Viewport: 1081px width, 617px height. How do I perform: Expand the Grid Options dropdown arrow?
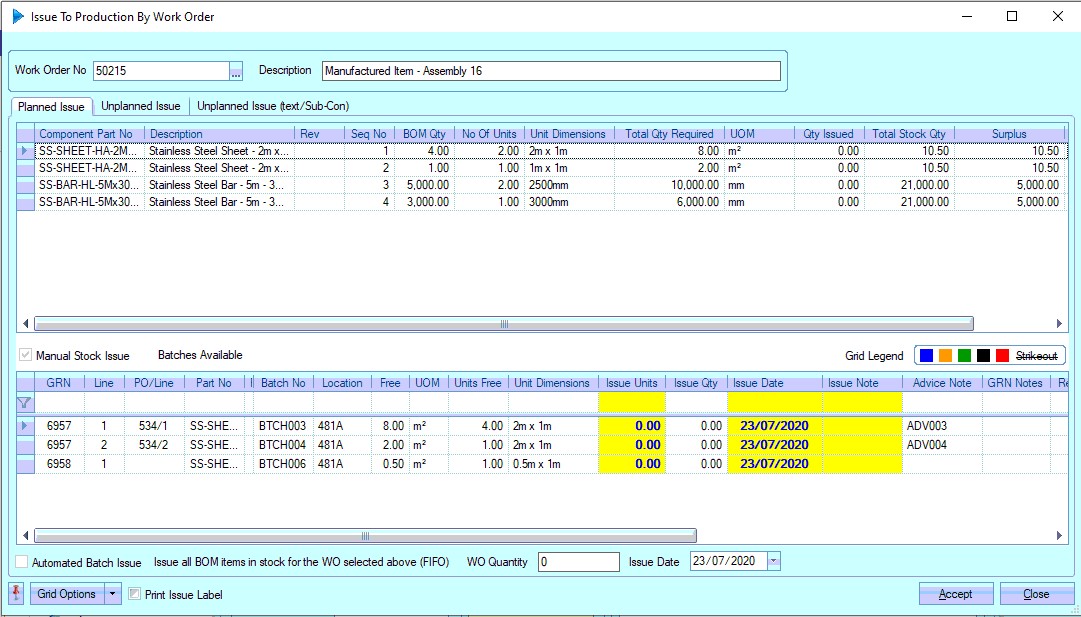click(112, 594)
